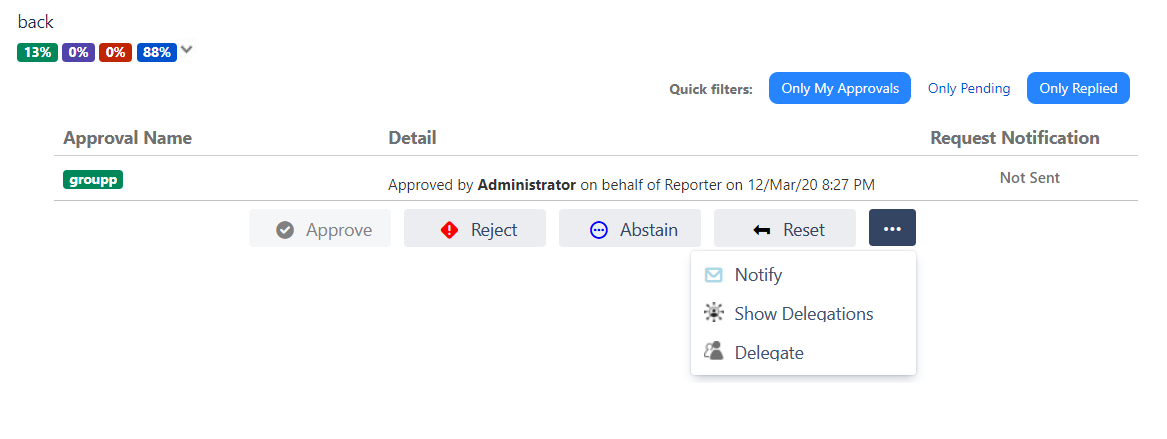Toggle the Only My Approvals filter
Viewport: 1167px width, 439px height.
pos(840,88)
